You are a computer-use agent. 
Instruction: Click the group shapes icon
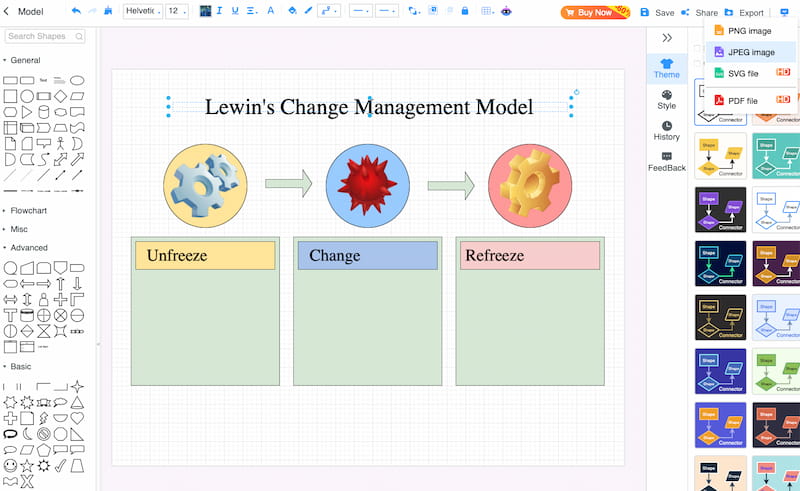[433, 11]
